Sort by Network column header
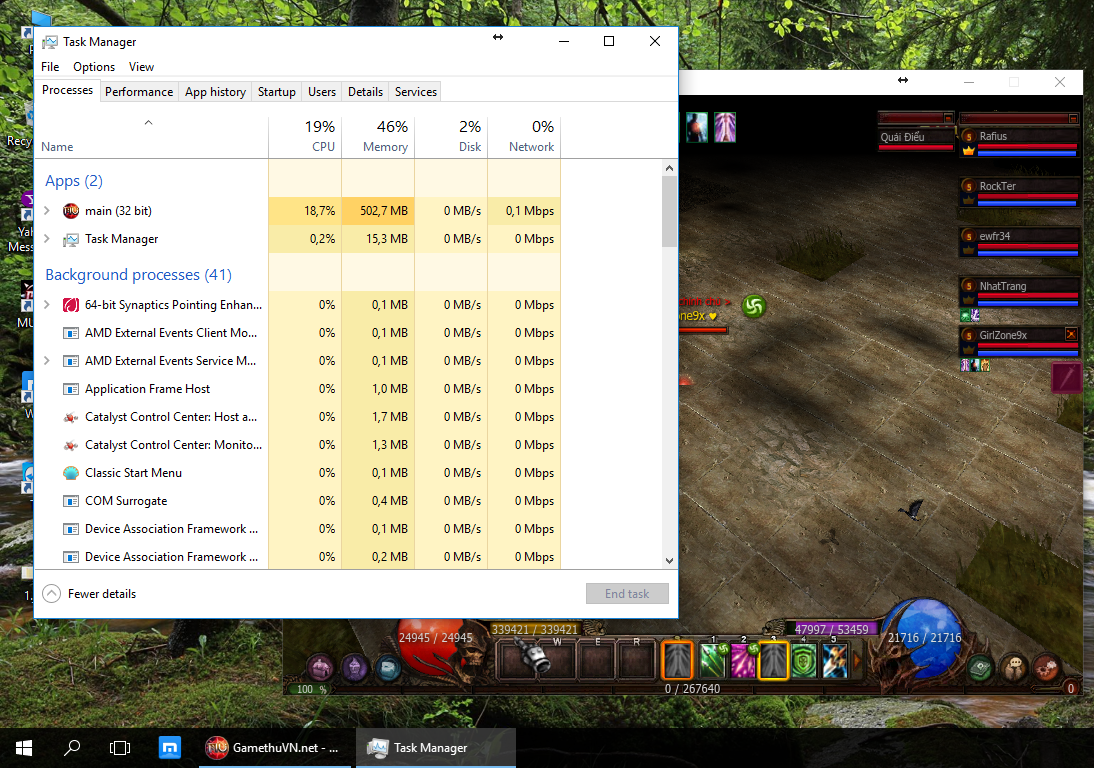 [524, 137]
